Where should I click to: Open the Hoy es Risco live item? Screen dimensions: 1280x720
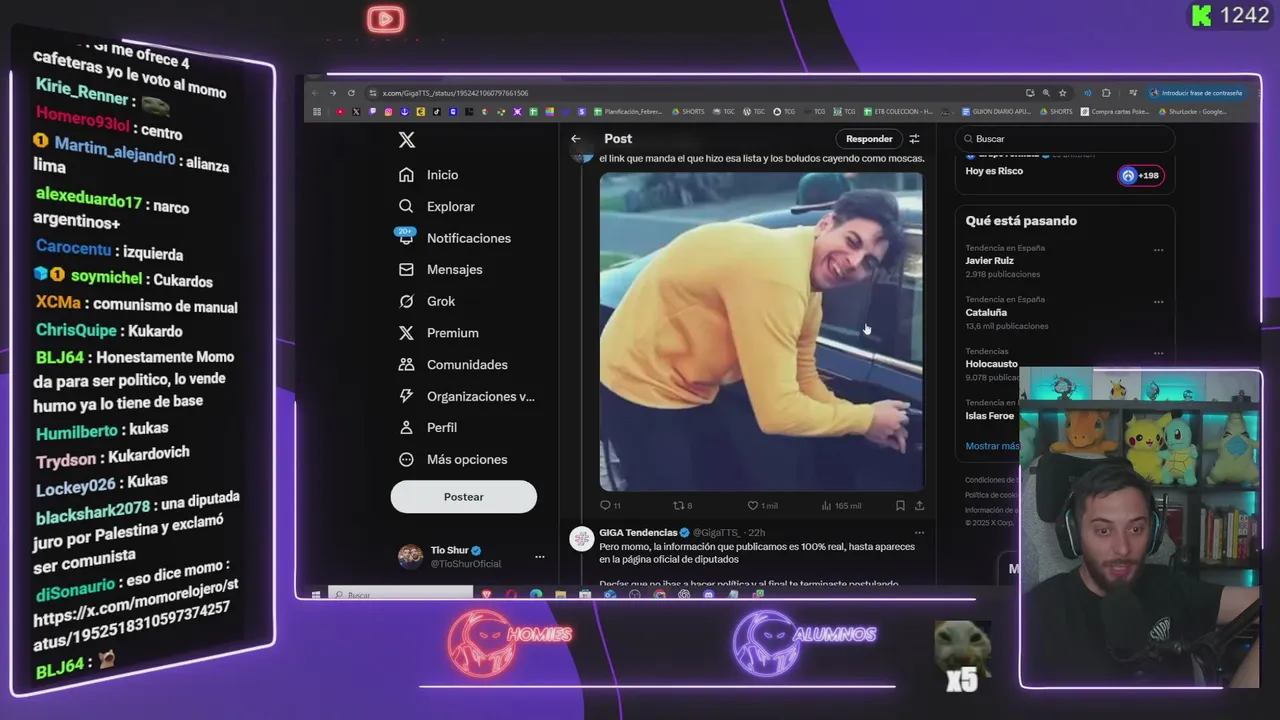pos(994,171)
